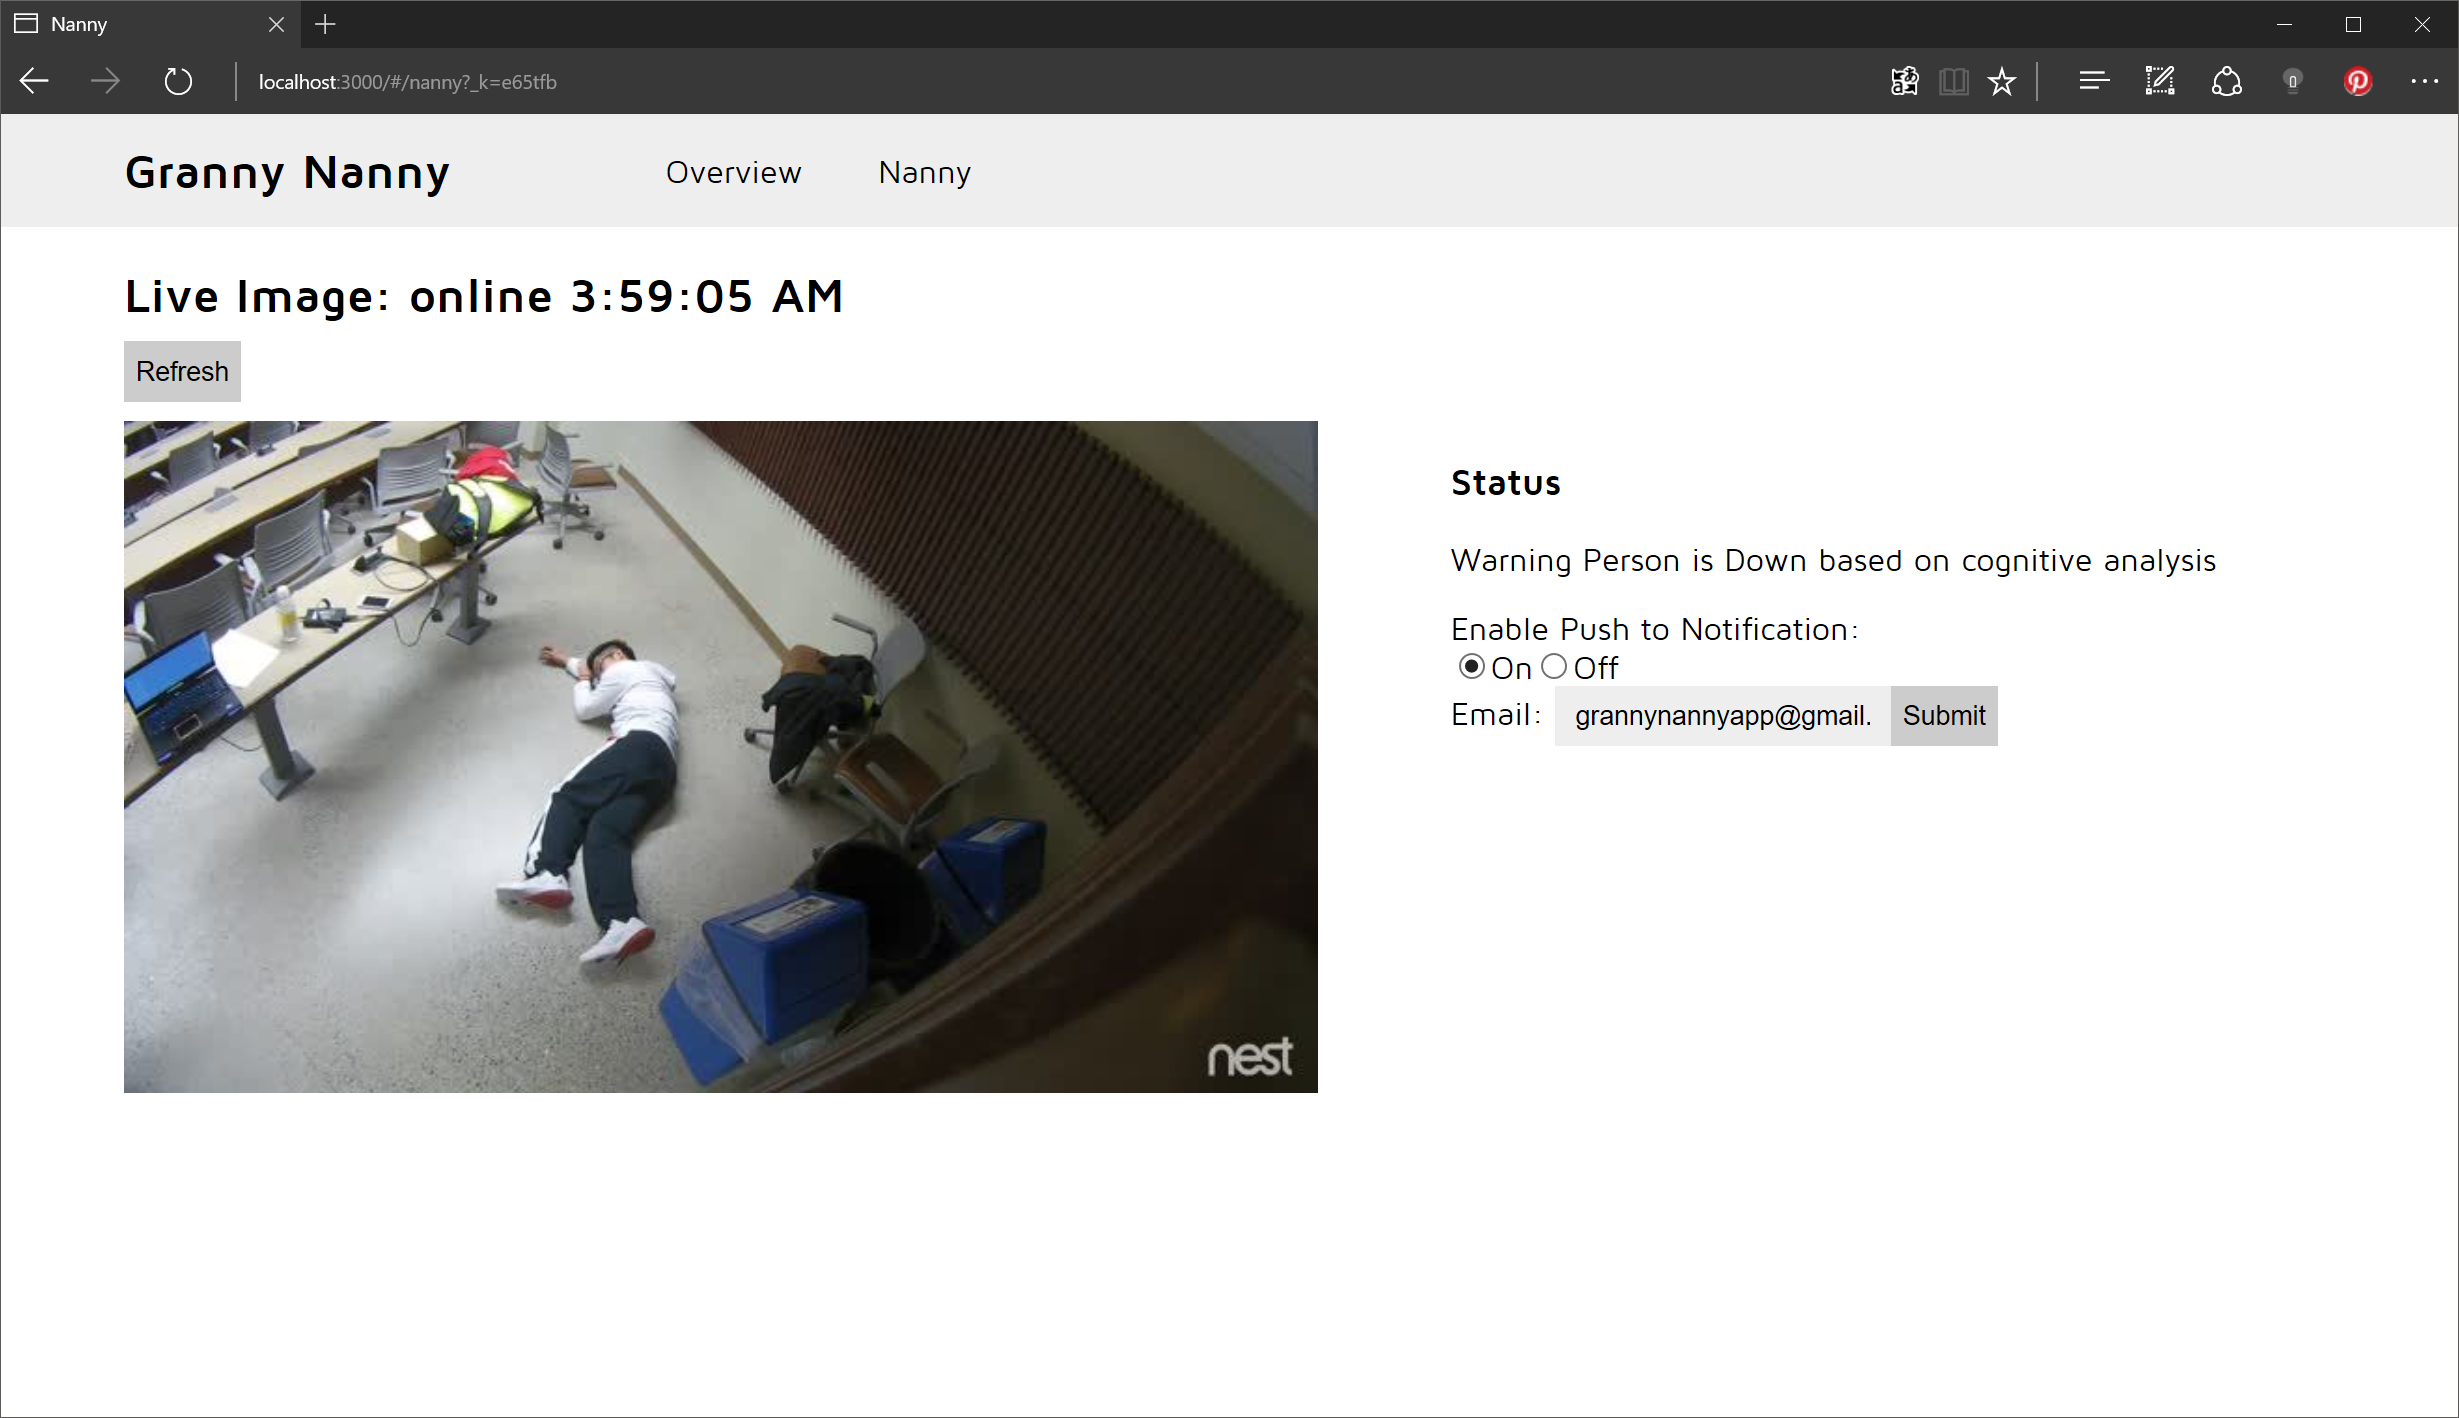Viewport: 2459px width, 1418px height.
Task: Click the translator extension icon in toolbar
Action: click(1904, 81)
